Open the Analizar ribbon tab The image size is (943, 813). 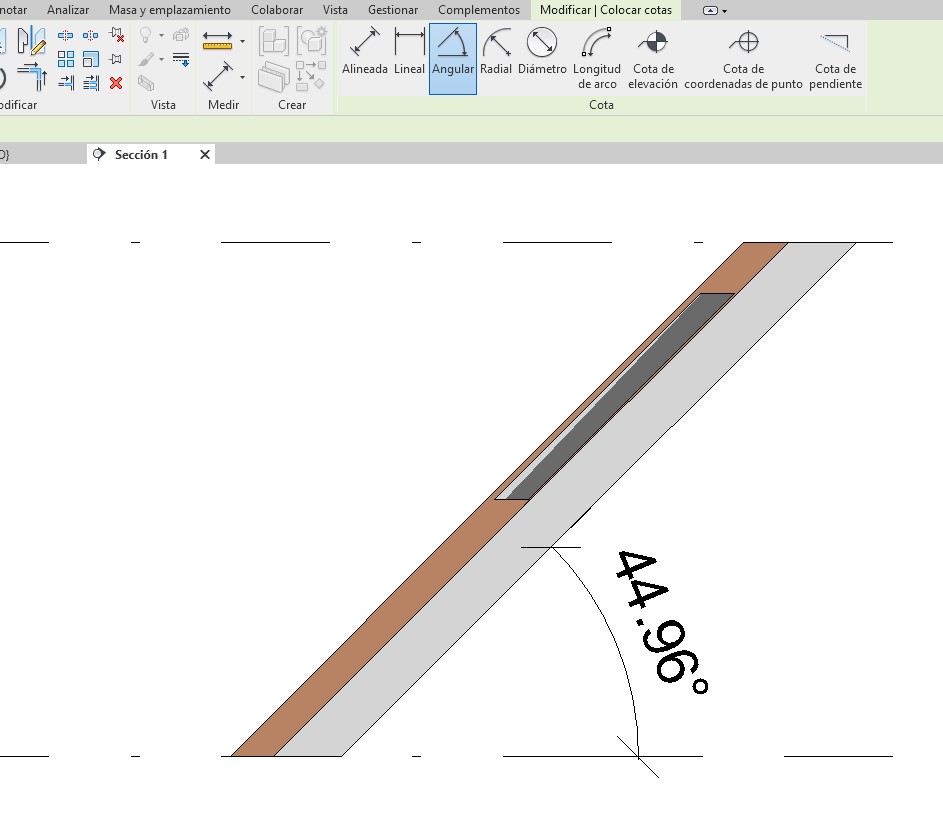(68, 10)
